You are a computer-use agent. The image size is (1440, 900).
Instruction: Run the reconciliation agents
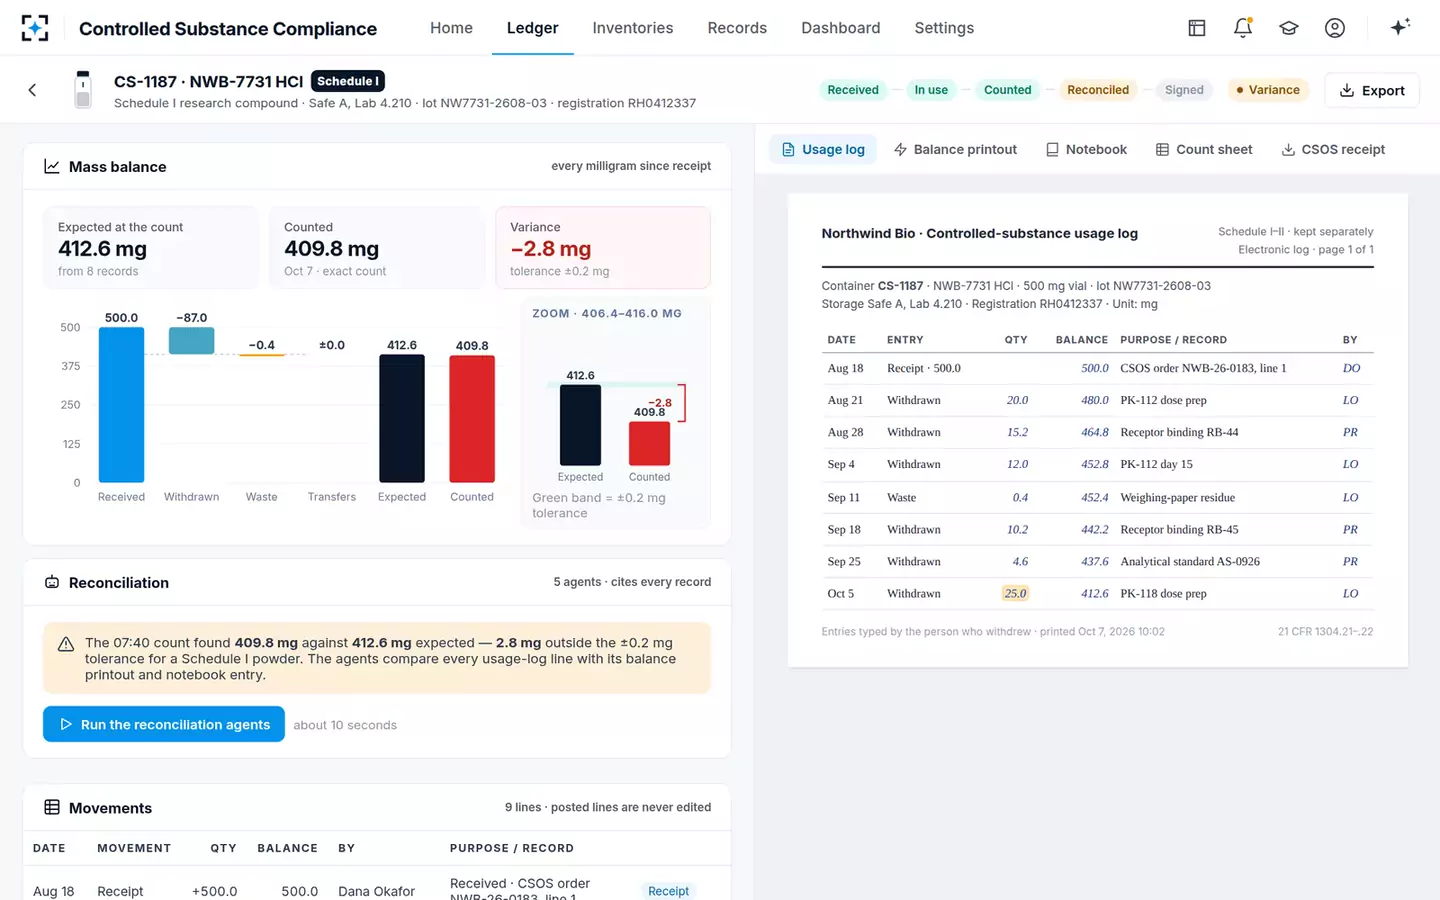pyautogui.click(x=164, y=724)
